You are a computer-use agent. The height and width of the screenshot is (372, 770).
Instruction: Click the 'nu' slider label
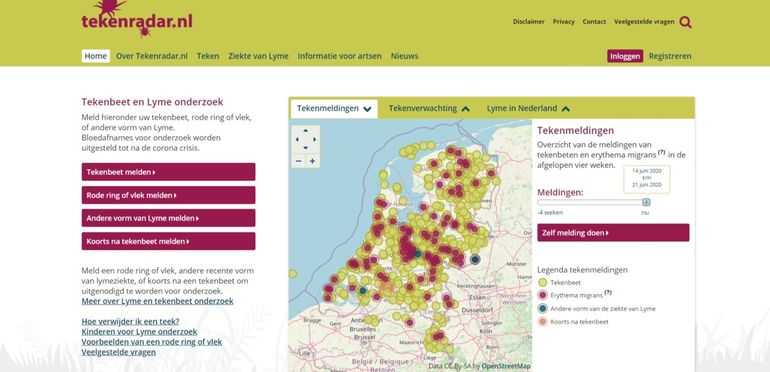pos(645,213)
